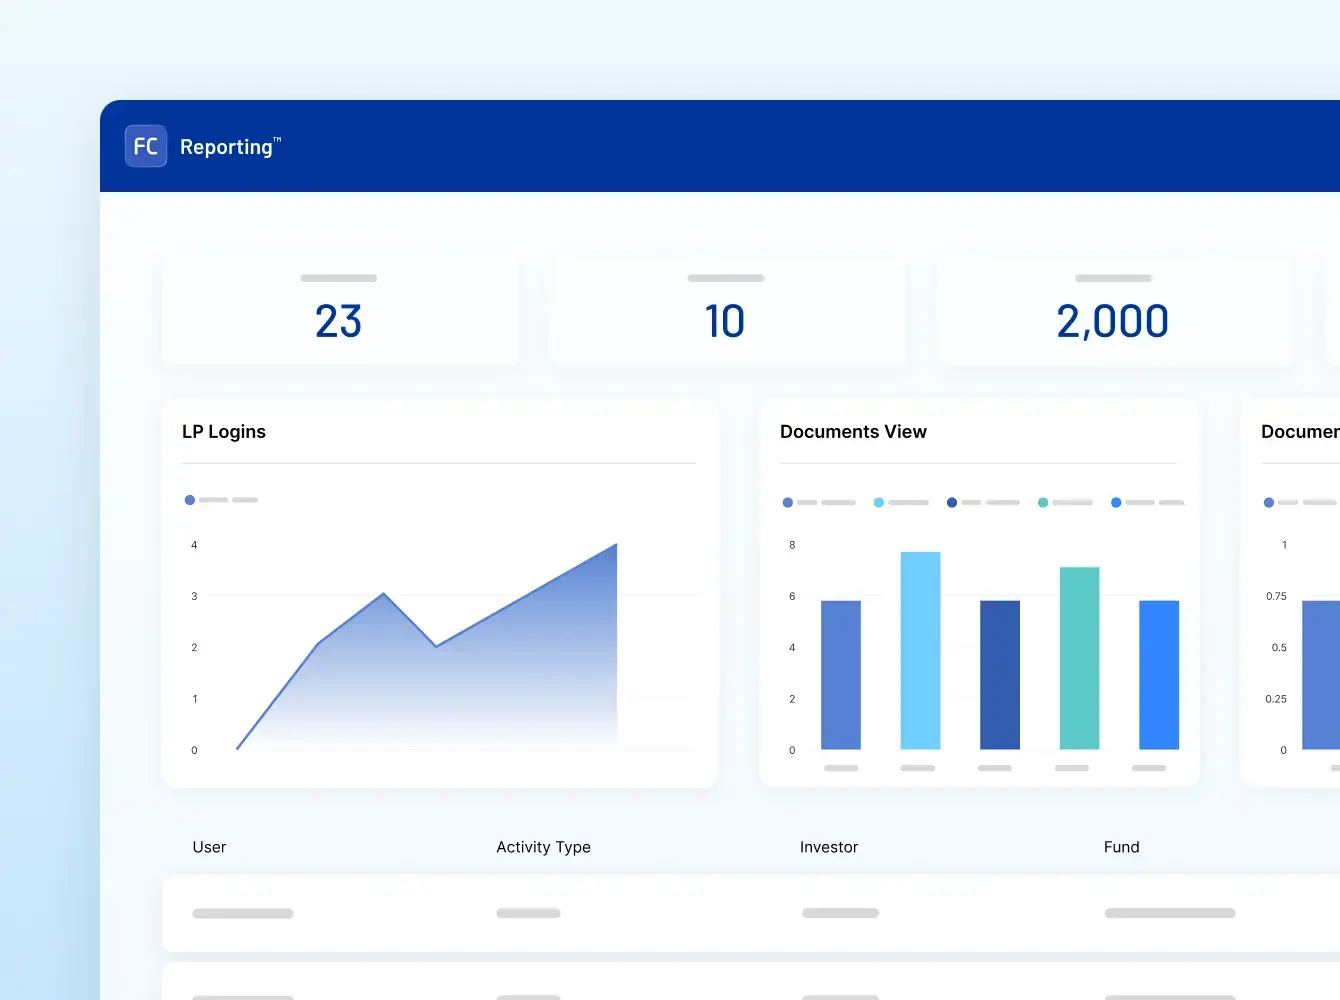Toggle the LP Logins series legend entry
Screen dimensions: 1340x1000
(x=189, y=499)
